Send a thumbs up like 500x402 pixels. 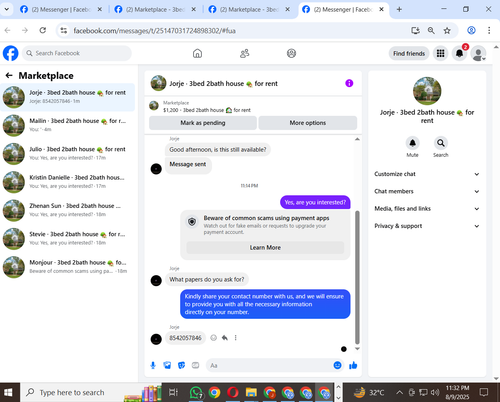[353, 365]
